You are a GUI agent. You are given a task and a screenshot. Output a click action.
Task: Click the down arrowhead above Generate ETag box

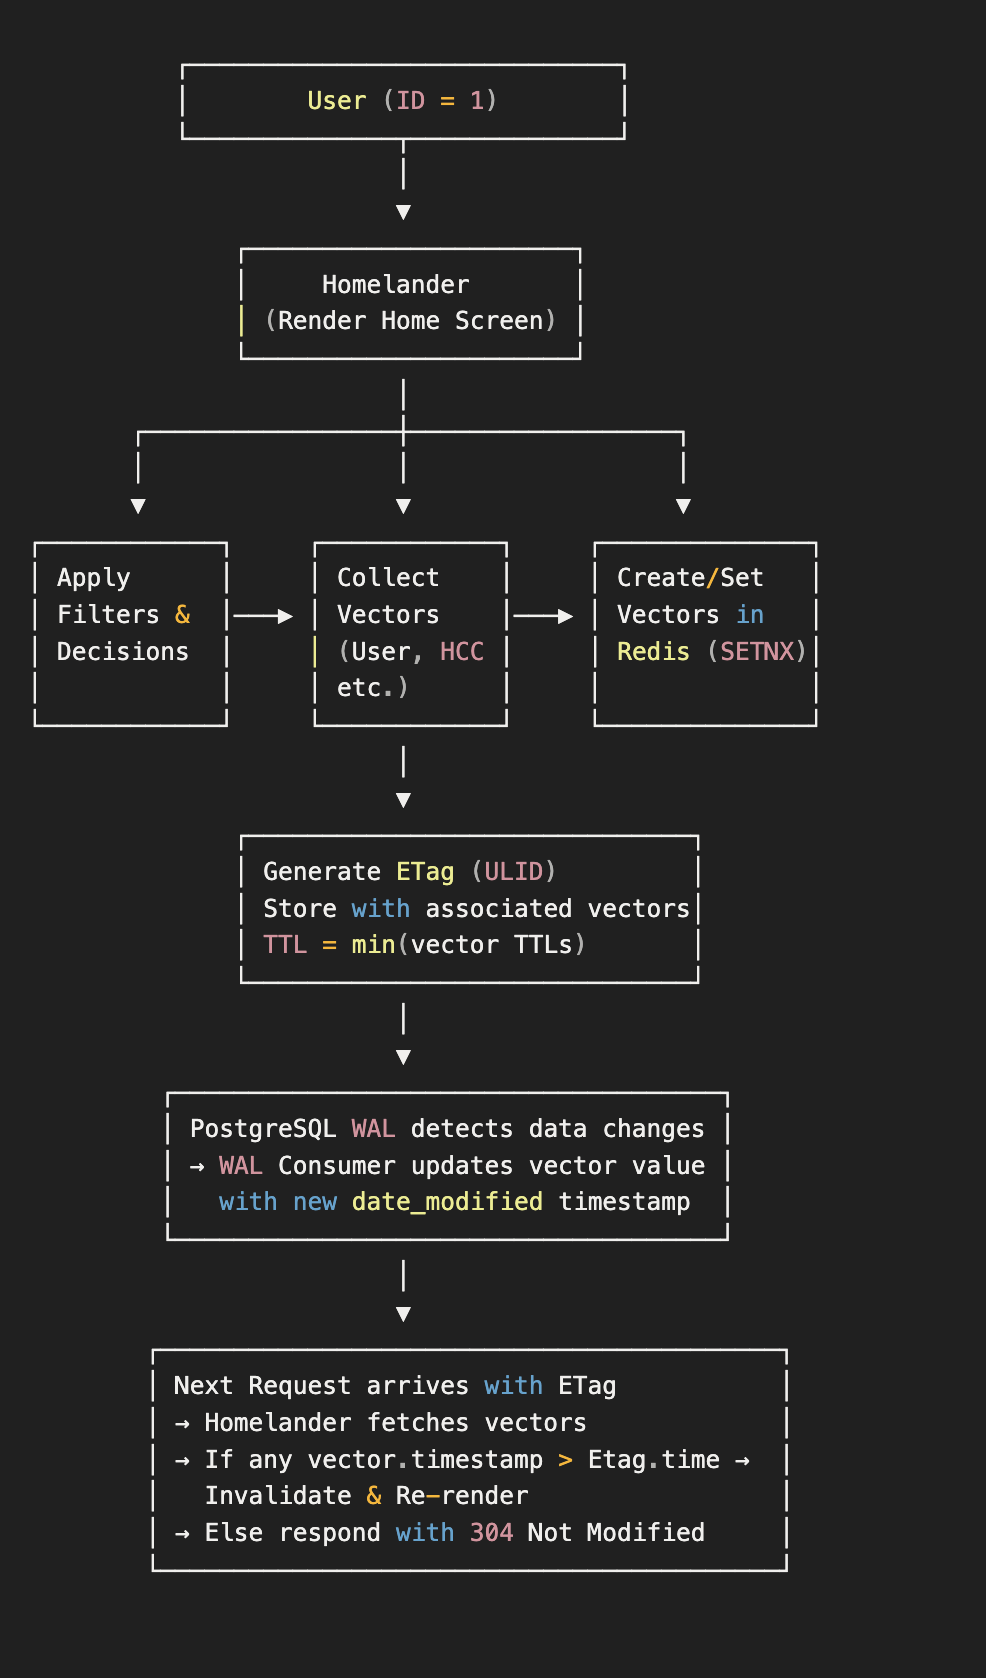(x=403, y=800)
